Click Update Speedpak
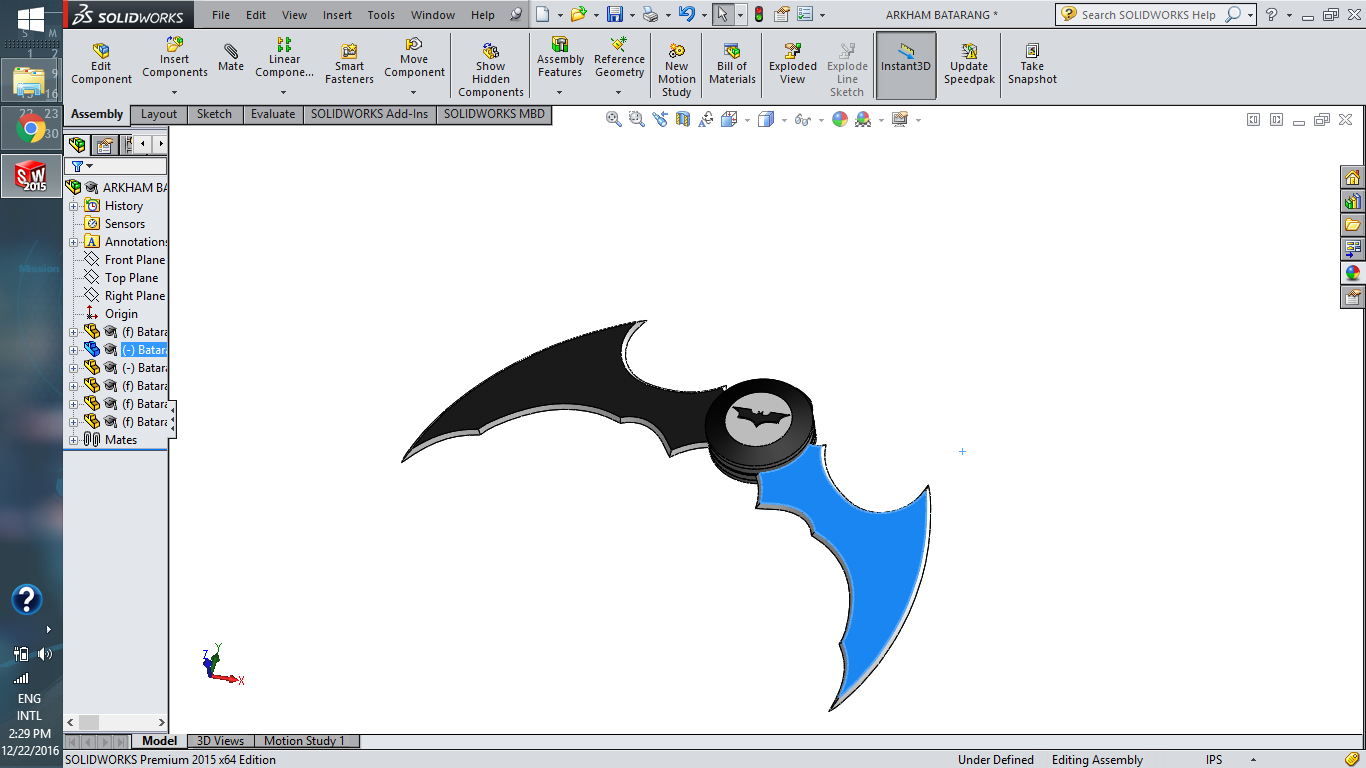Screen dimensions: 1366x768 tap(969, 65)
